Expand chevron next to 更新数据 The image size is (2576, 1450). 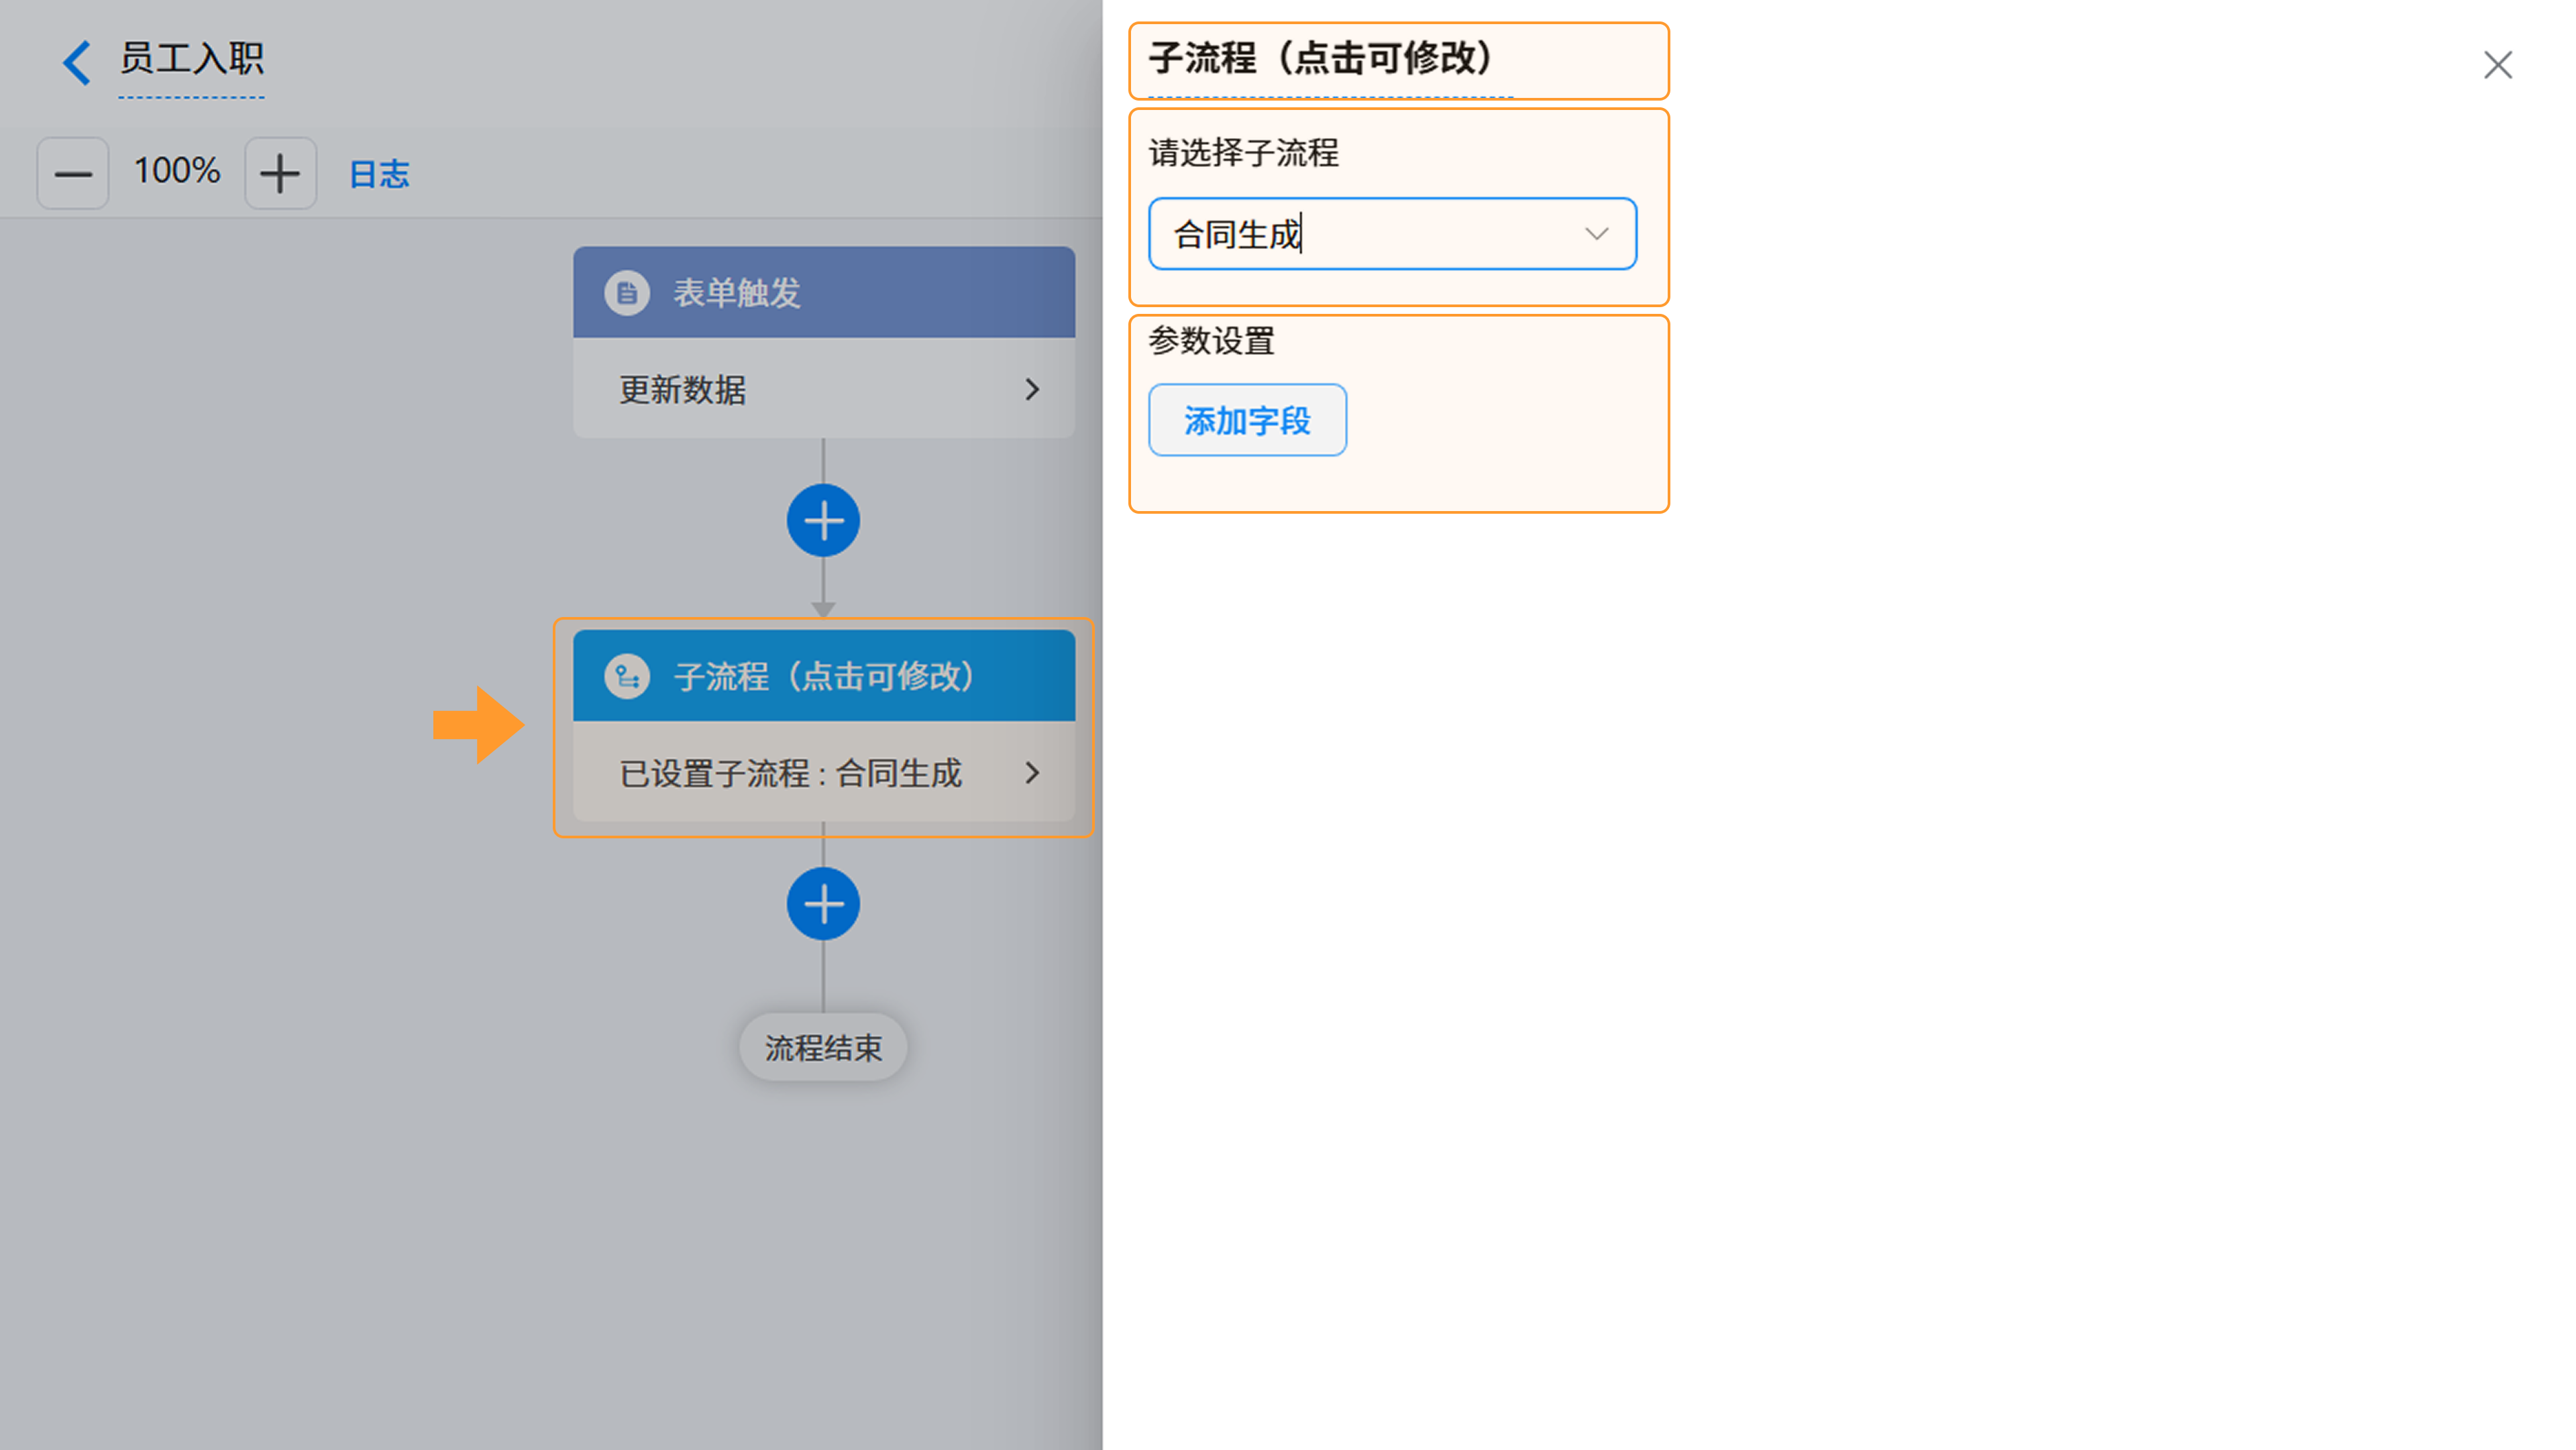[1032, 389]
